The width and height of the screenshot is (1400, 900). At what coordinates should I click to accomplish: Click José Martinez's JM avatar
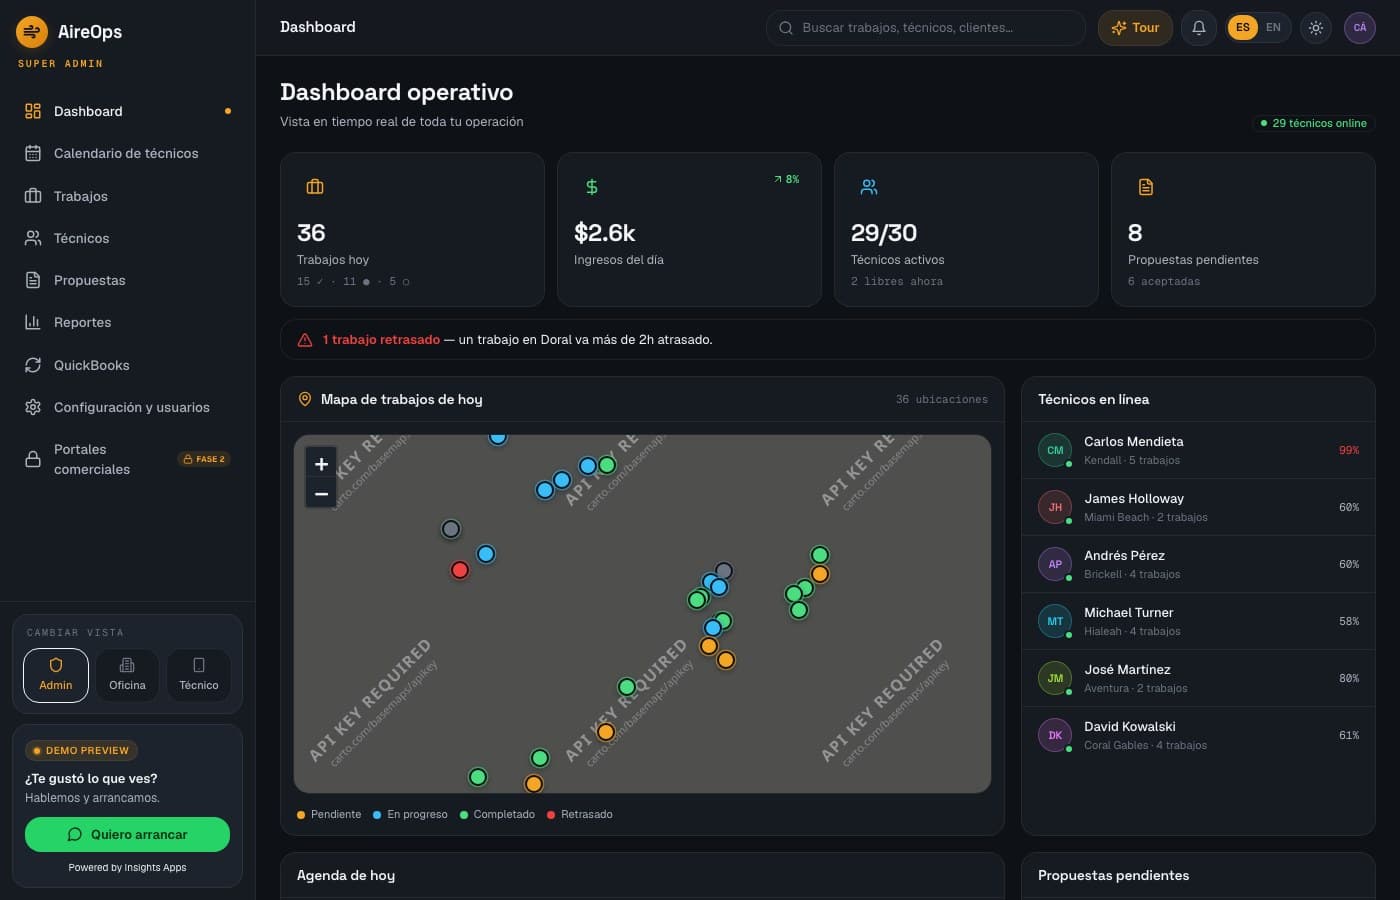(x=1055, y=678)
